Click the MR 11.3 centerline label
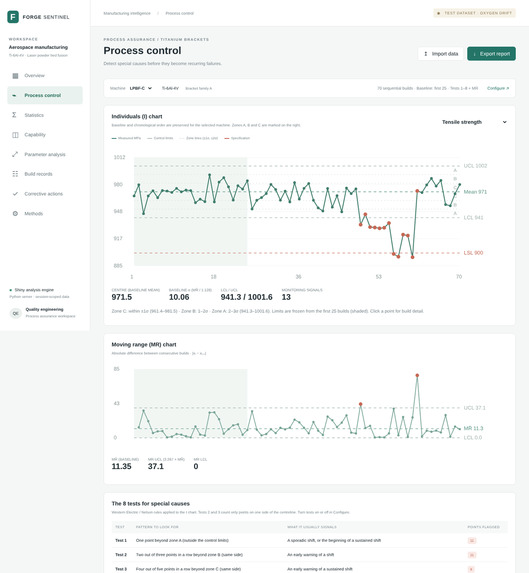This screenshot has height=573, width=529. point(473,428)
